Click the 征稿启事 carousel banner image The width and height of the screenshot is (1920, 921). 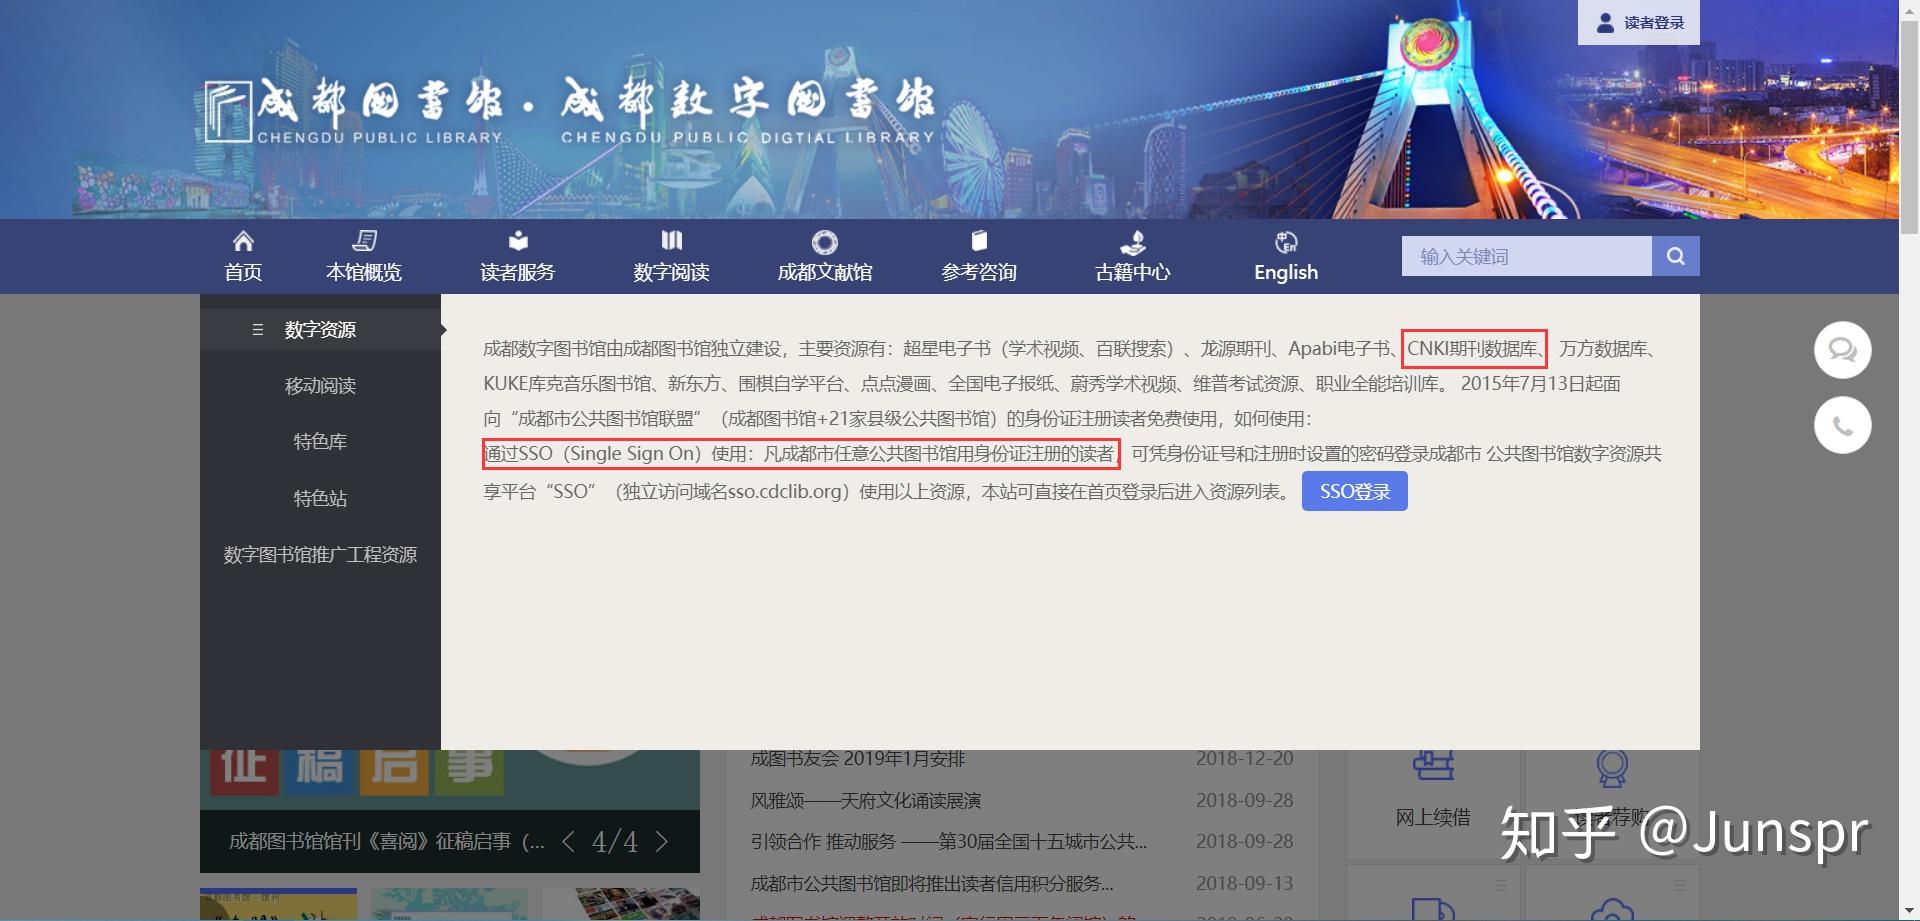click(x=450, y=779)
